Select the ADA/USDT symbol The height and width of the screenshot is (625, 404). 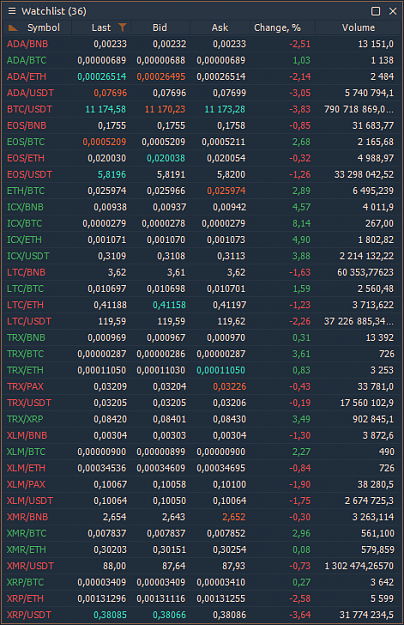point(30,93)
